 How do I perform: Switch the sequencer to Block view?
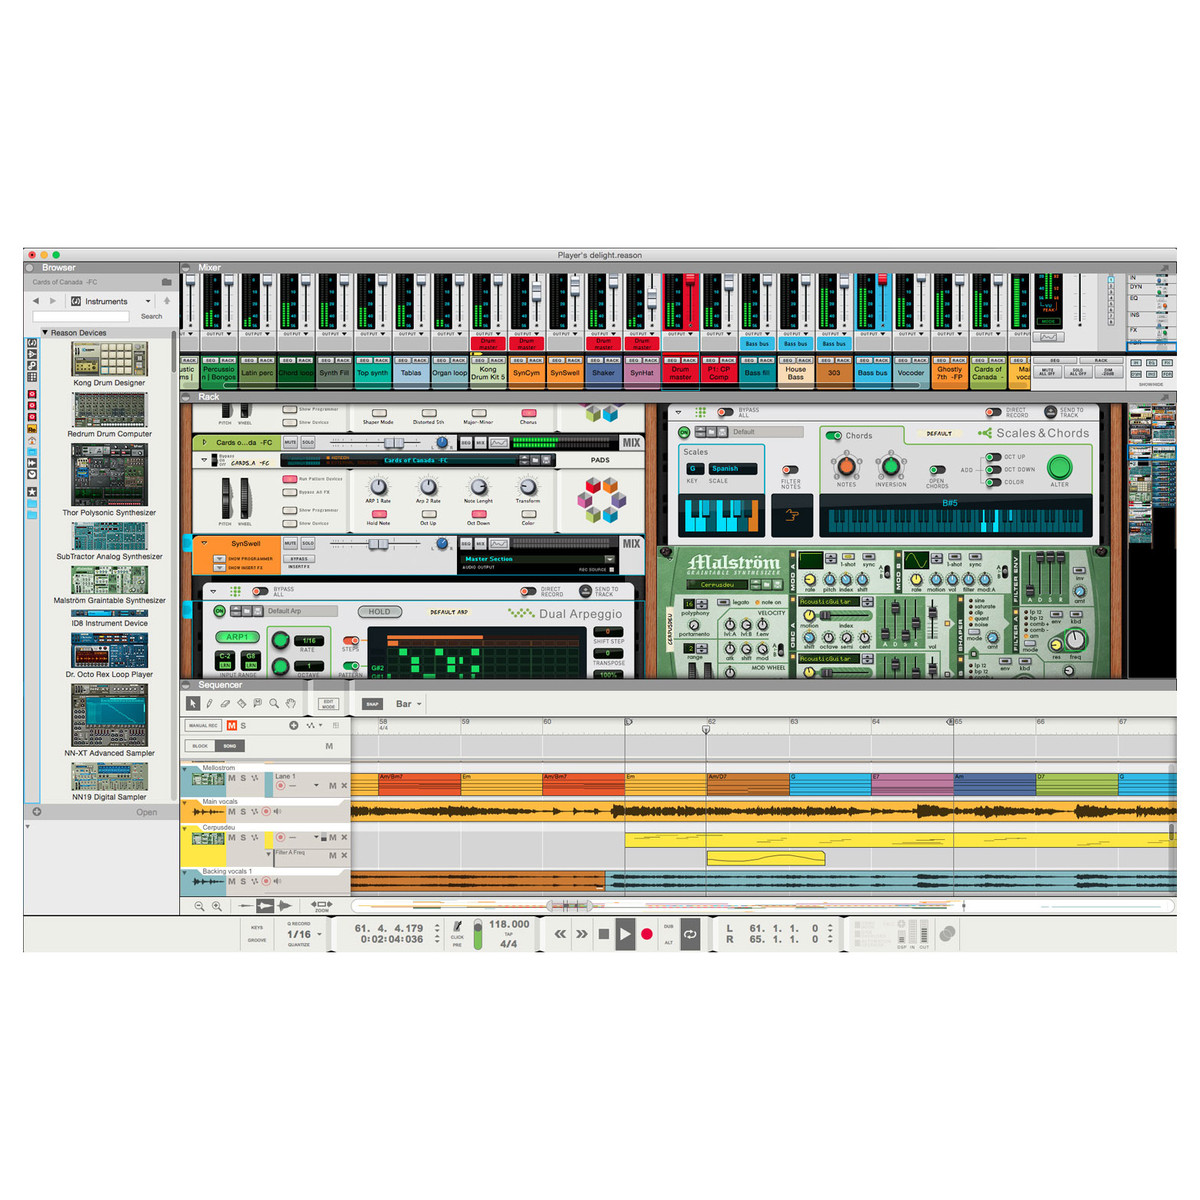[200, 746]
